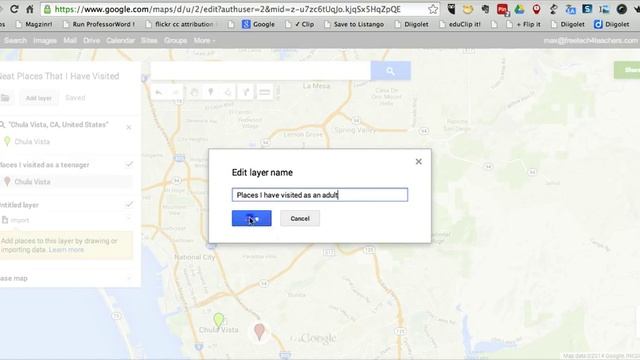This screenshot has width=640, height=360.
Task: Click the Google Drive extension icon
Action: (x=519, y=9)
